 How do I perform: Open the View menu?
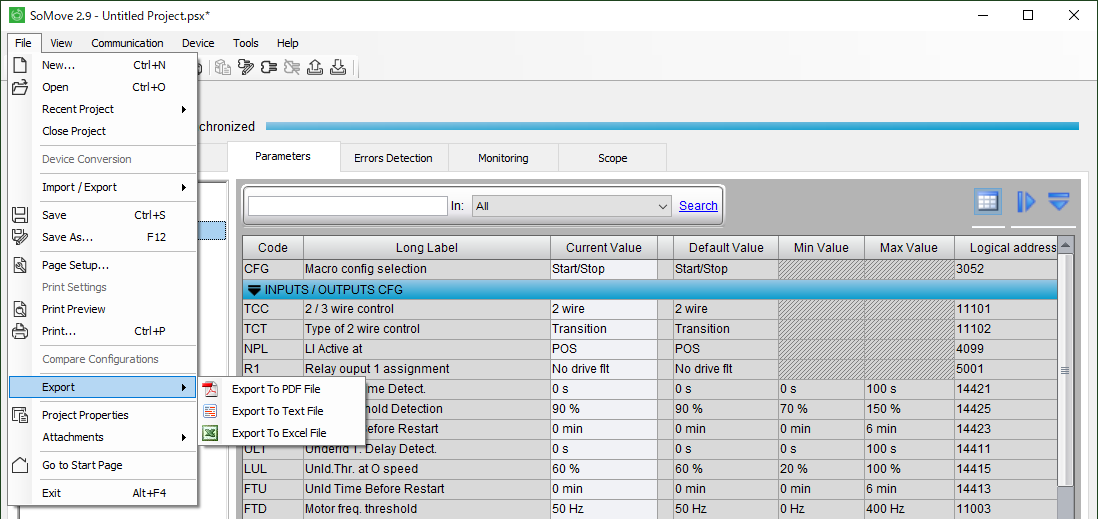pos(61,43)
